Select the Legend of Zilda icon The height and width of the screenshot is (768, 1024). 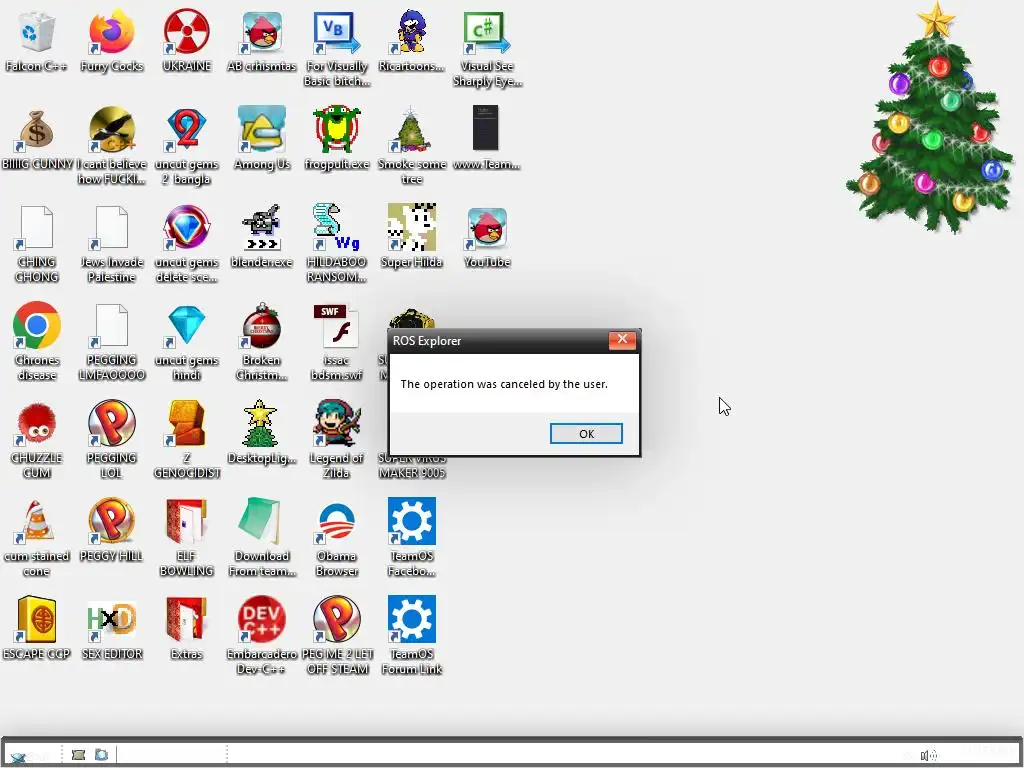[336, 423]
